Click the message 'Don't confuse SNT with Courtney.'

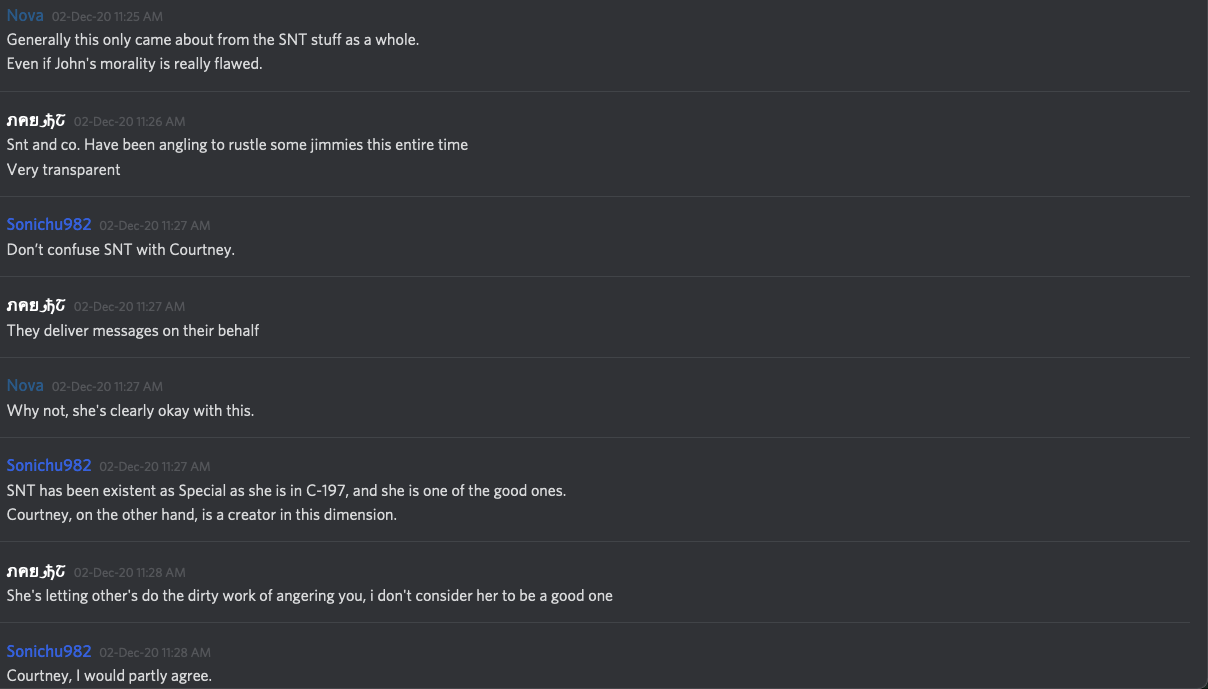click(x=120, y=250)
